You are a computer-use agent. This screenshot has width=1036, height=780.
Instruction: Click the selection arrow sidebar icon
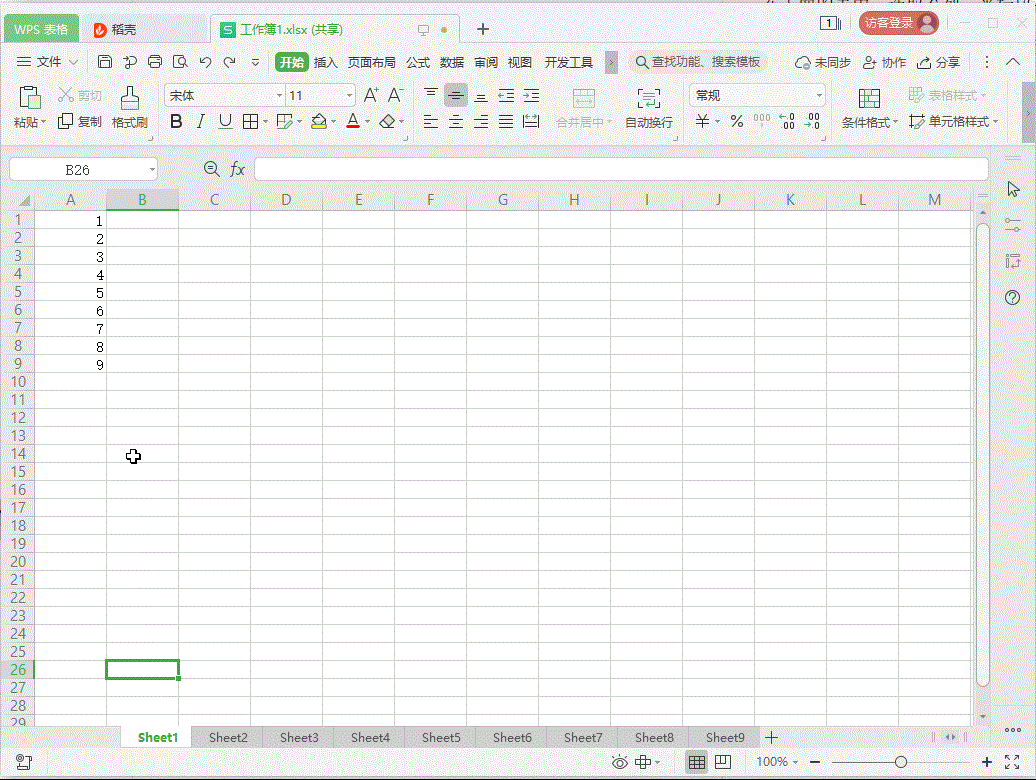[x=1013, y=190]
